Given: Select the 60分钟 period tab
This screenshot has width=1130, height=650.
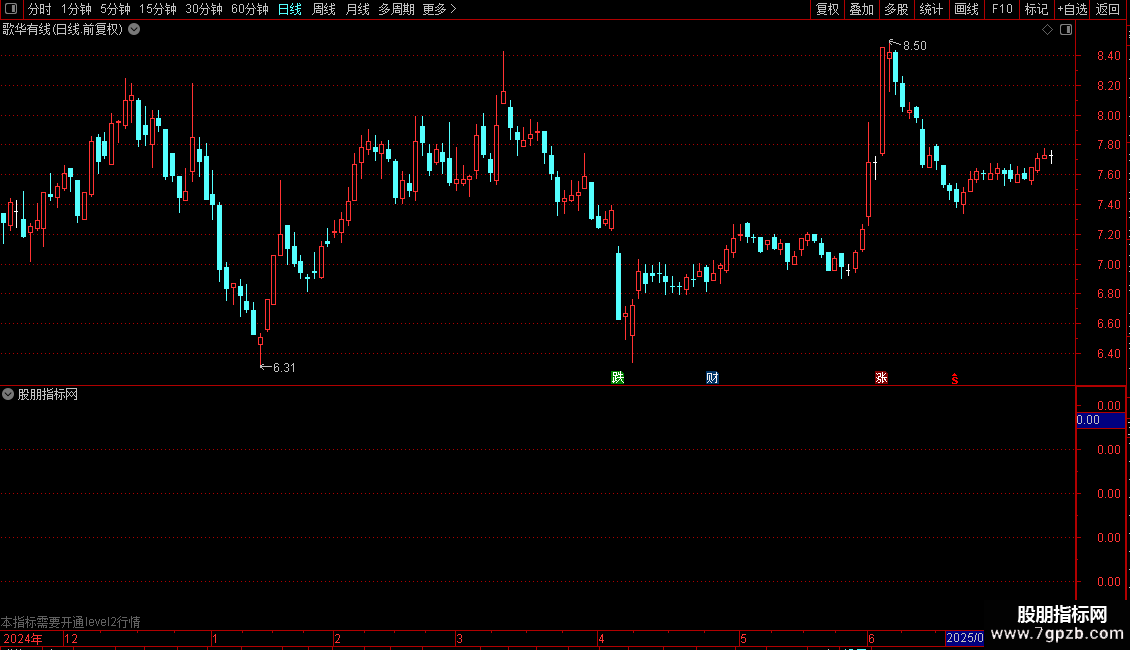Looking at the screenshot, I should click(x=250, y=9).
